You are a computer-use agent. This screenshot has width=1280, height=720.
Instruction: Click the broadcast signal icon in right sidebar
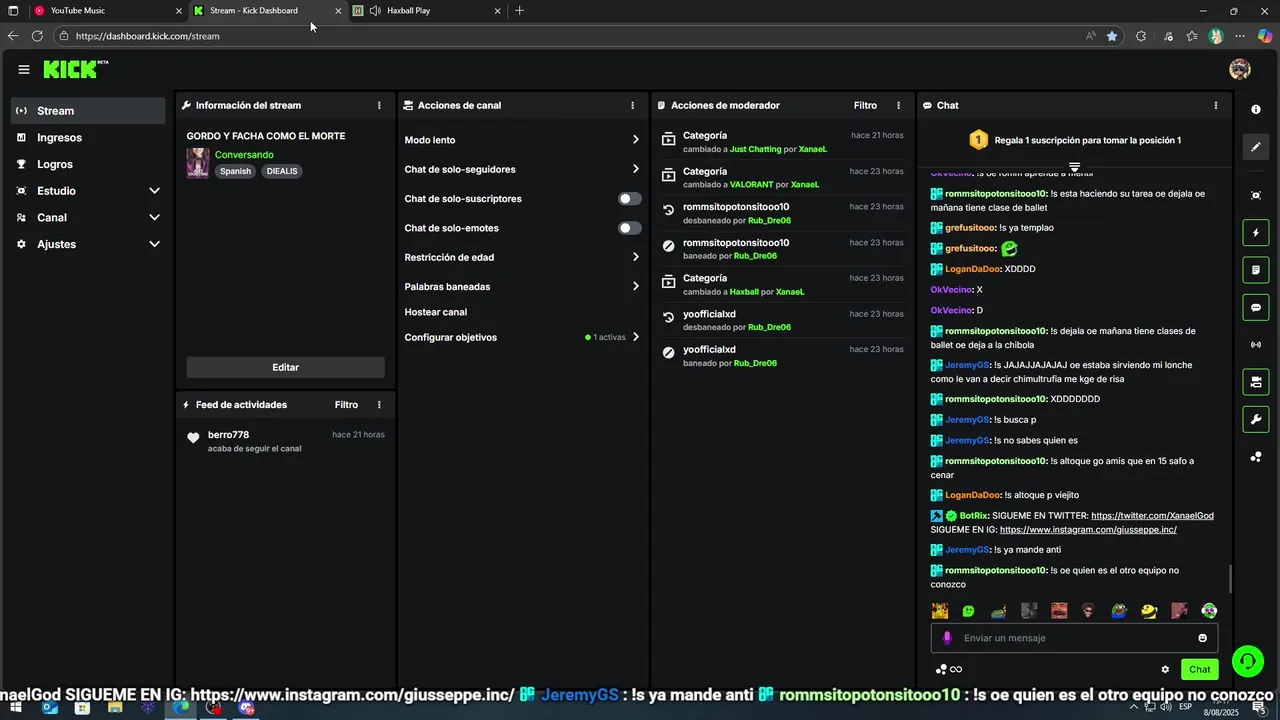[1256, 345]
